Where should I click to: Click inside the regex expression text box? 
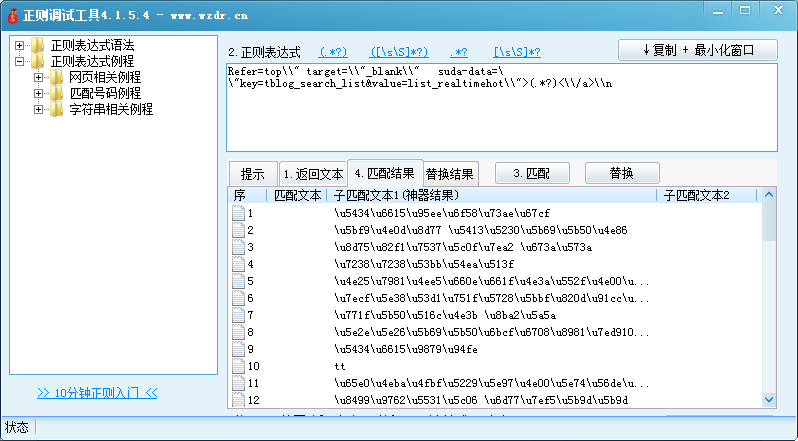(500, 120)
